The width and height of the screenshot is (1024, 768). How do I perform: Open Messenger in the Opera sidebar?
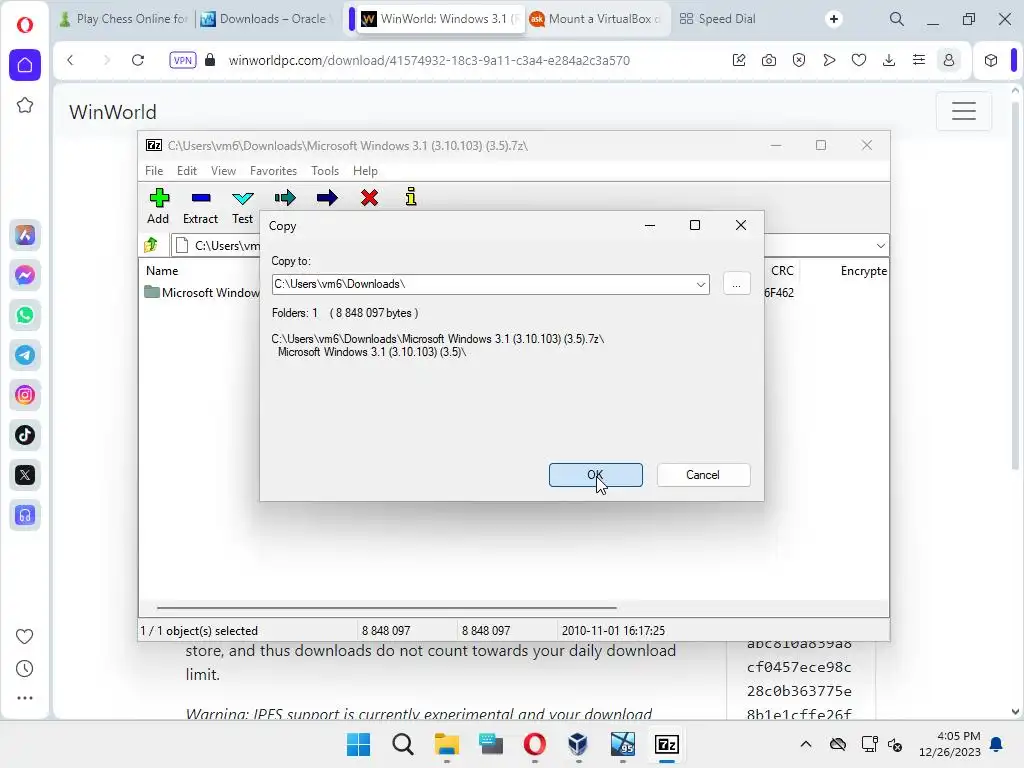[25, 275]
